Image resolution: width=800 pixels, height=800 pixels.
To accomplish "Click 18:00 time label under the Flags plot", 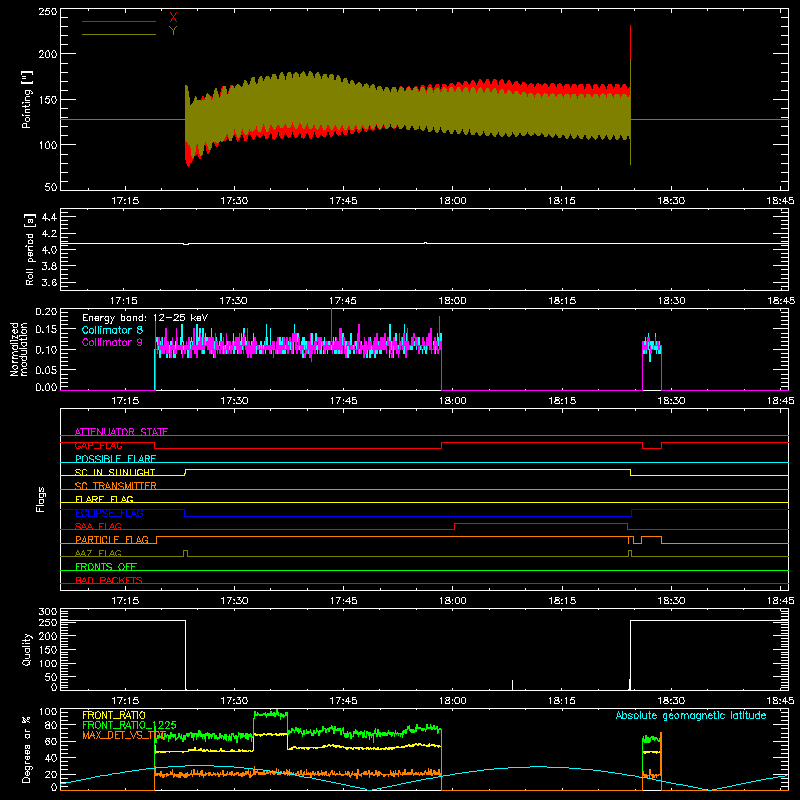I will (x=453, y=601).
